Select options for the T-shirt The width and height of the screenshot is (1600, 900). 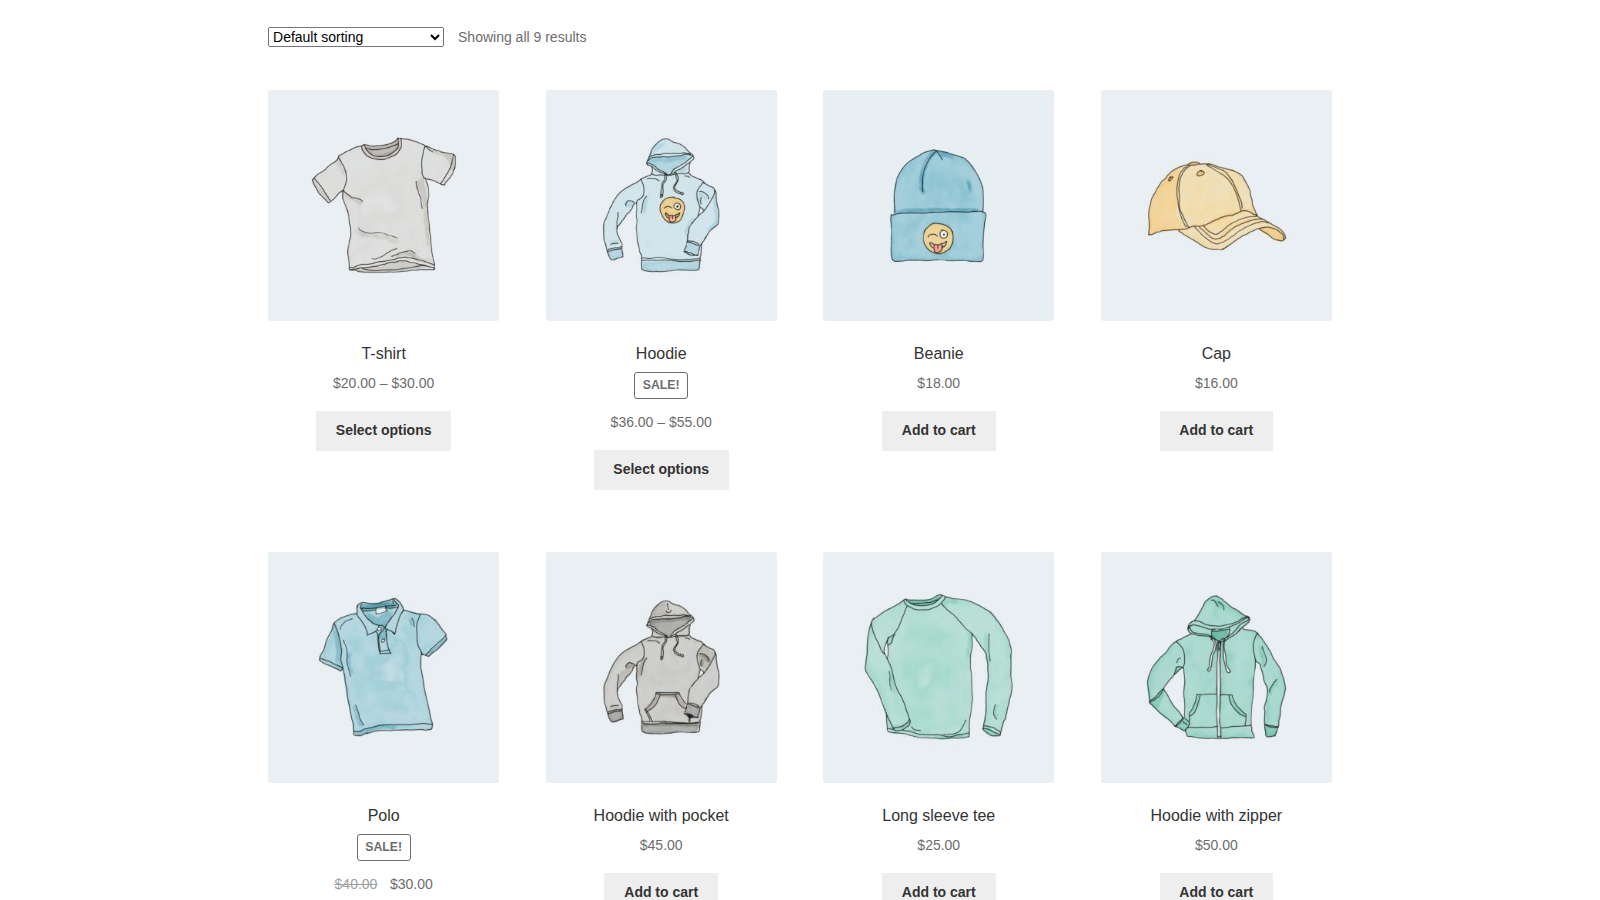383,430
